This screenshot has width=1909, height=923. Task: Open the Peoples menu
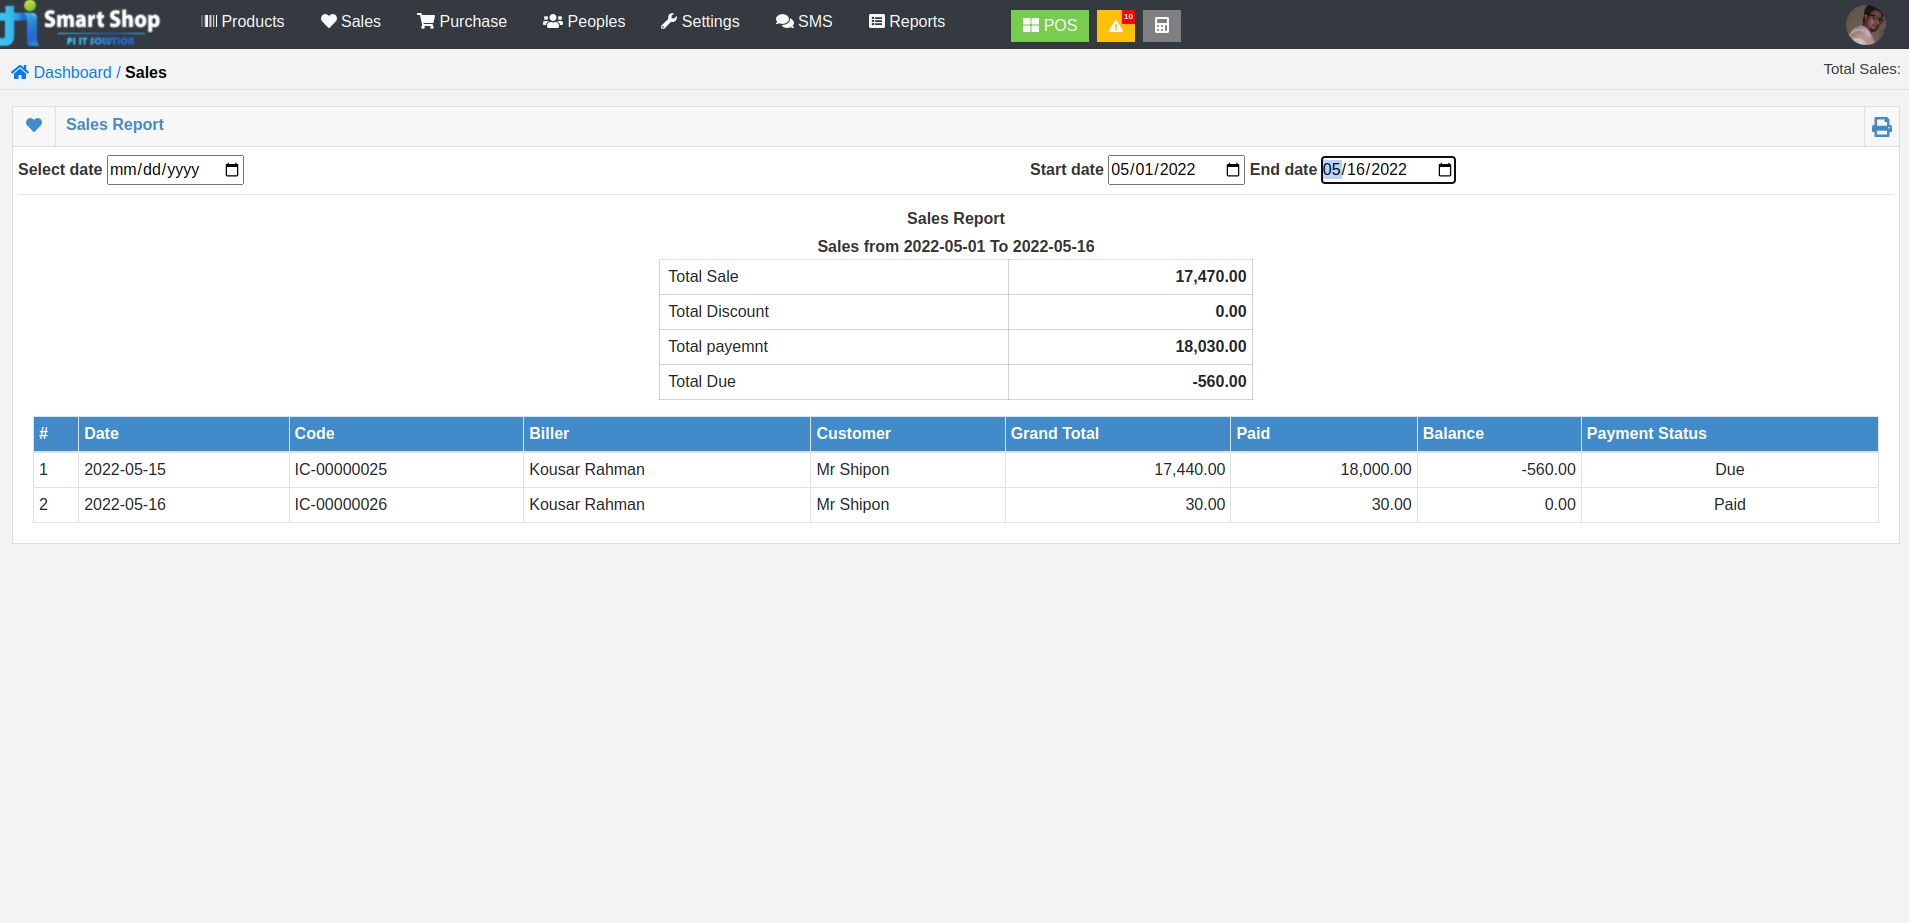coord(584,21)
